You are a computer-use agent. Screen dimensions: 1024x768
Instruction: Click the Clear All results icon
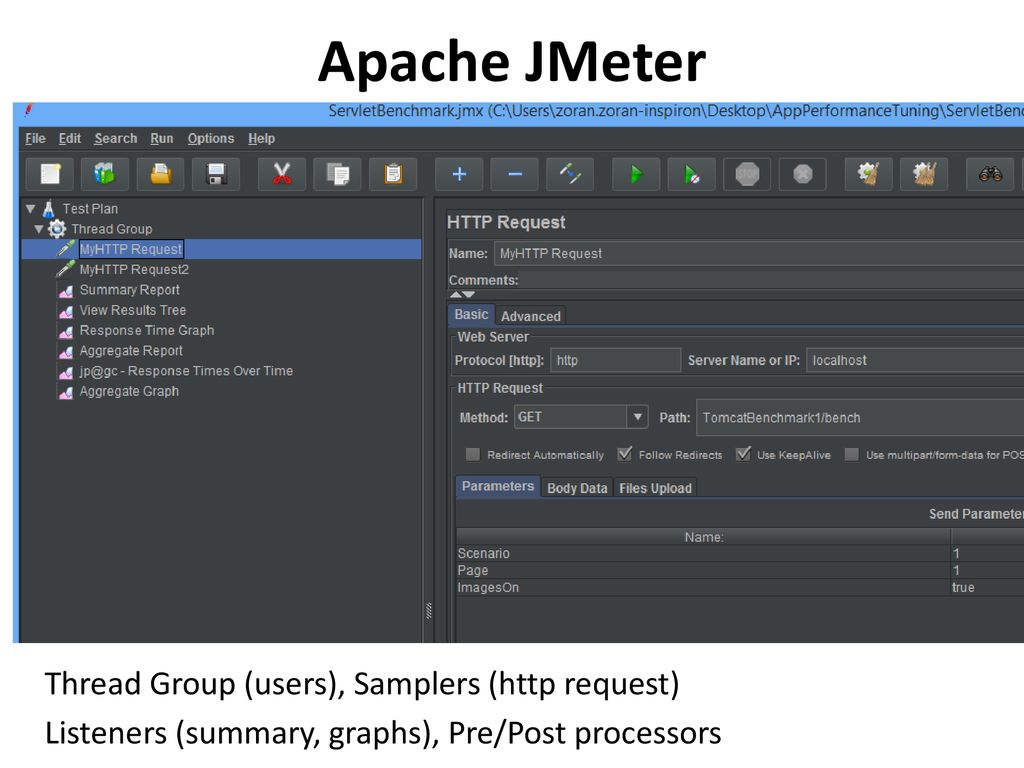(924, 174)
